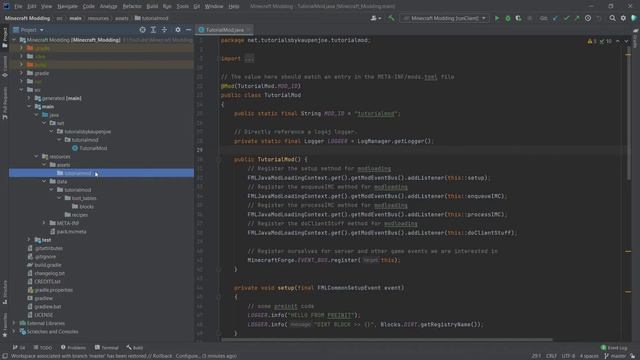Open the Commit tool window from left strip

coord(5,67)
